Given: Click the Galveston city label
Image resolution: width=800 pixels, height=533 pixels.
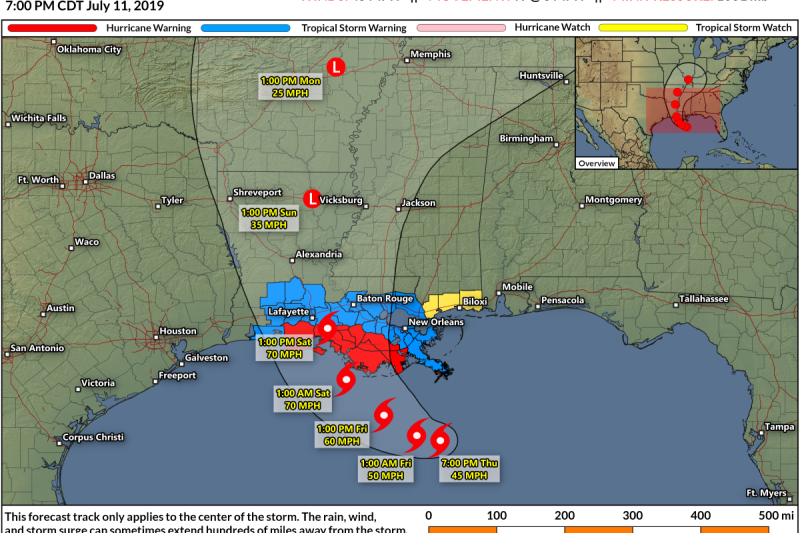Looking at the screenshot, I should coord(206,358).
